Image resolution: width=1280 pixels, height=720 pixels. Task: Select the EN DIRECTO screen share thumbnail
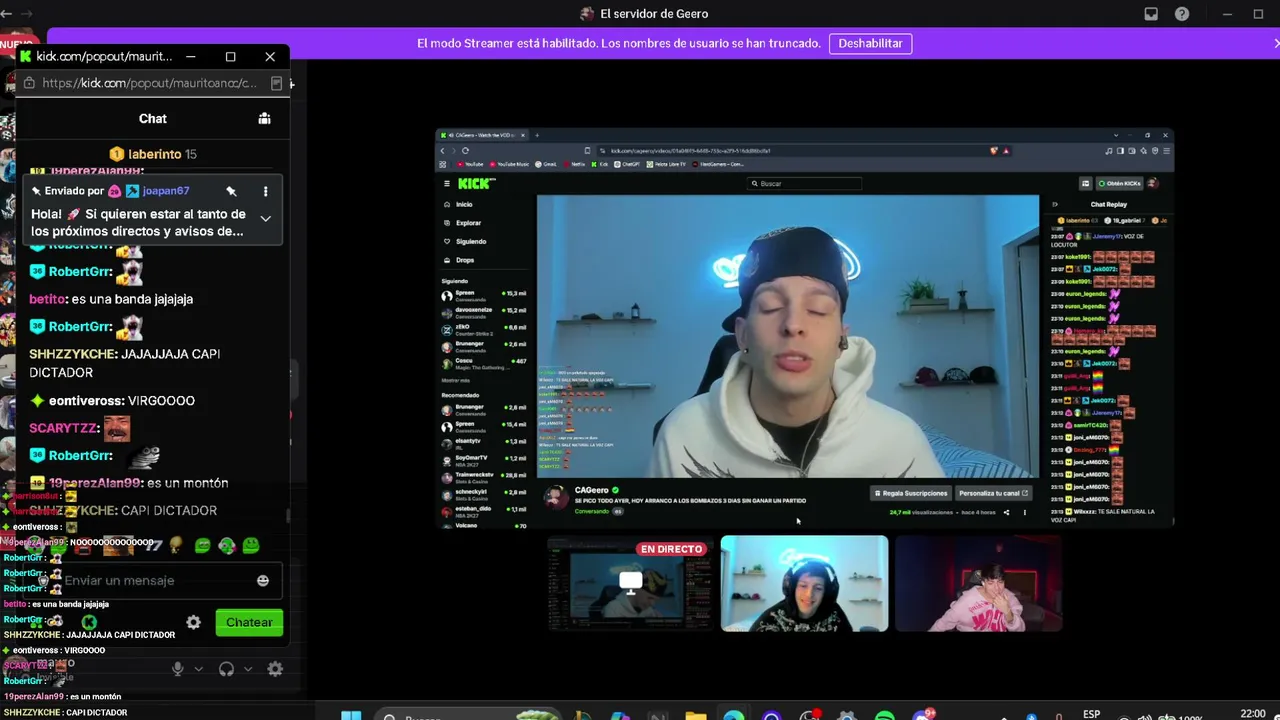[630, 584]
